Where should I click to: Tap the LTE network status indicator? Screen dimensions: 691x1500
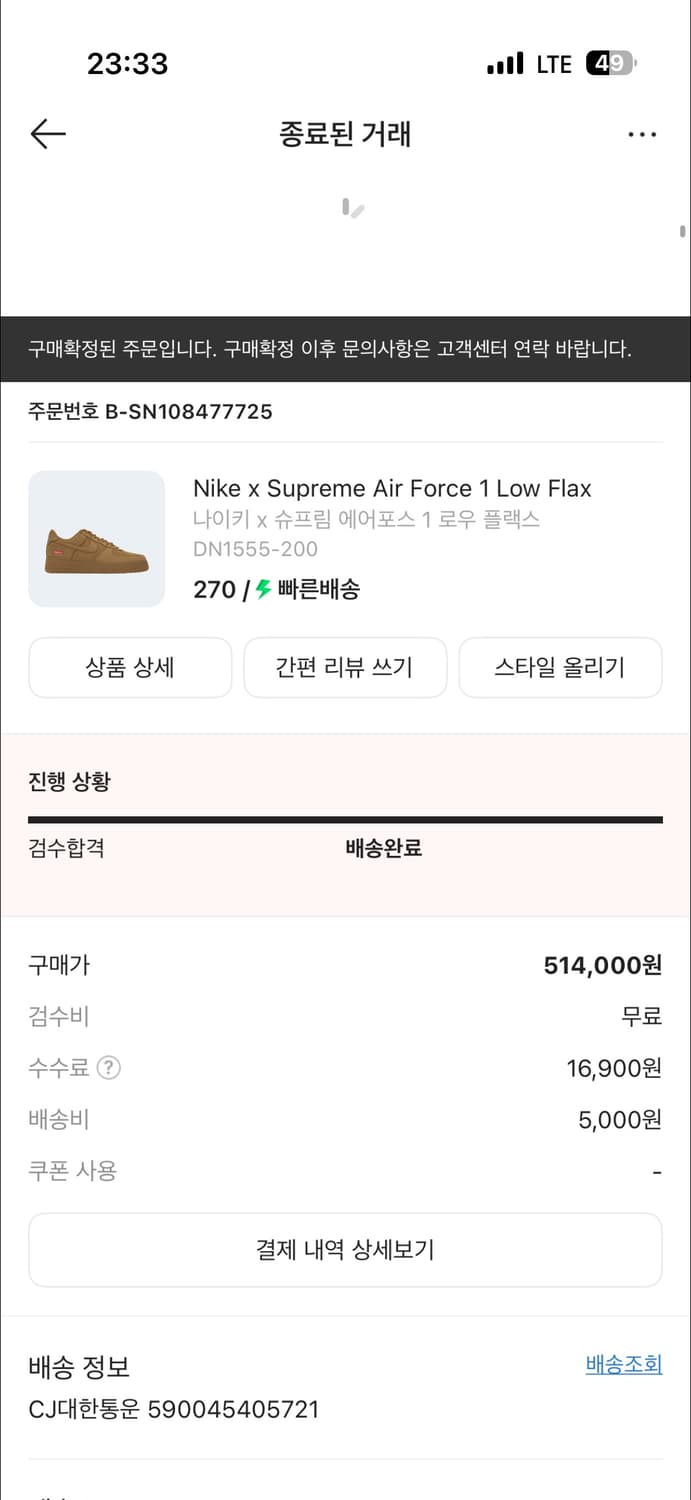tap(553, 63)
